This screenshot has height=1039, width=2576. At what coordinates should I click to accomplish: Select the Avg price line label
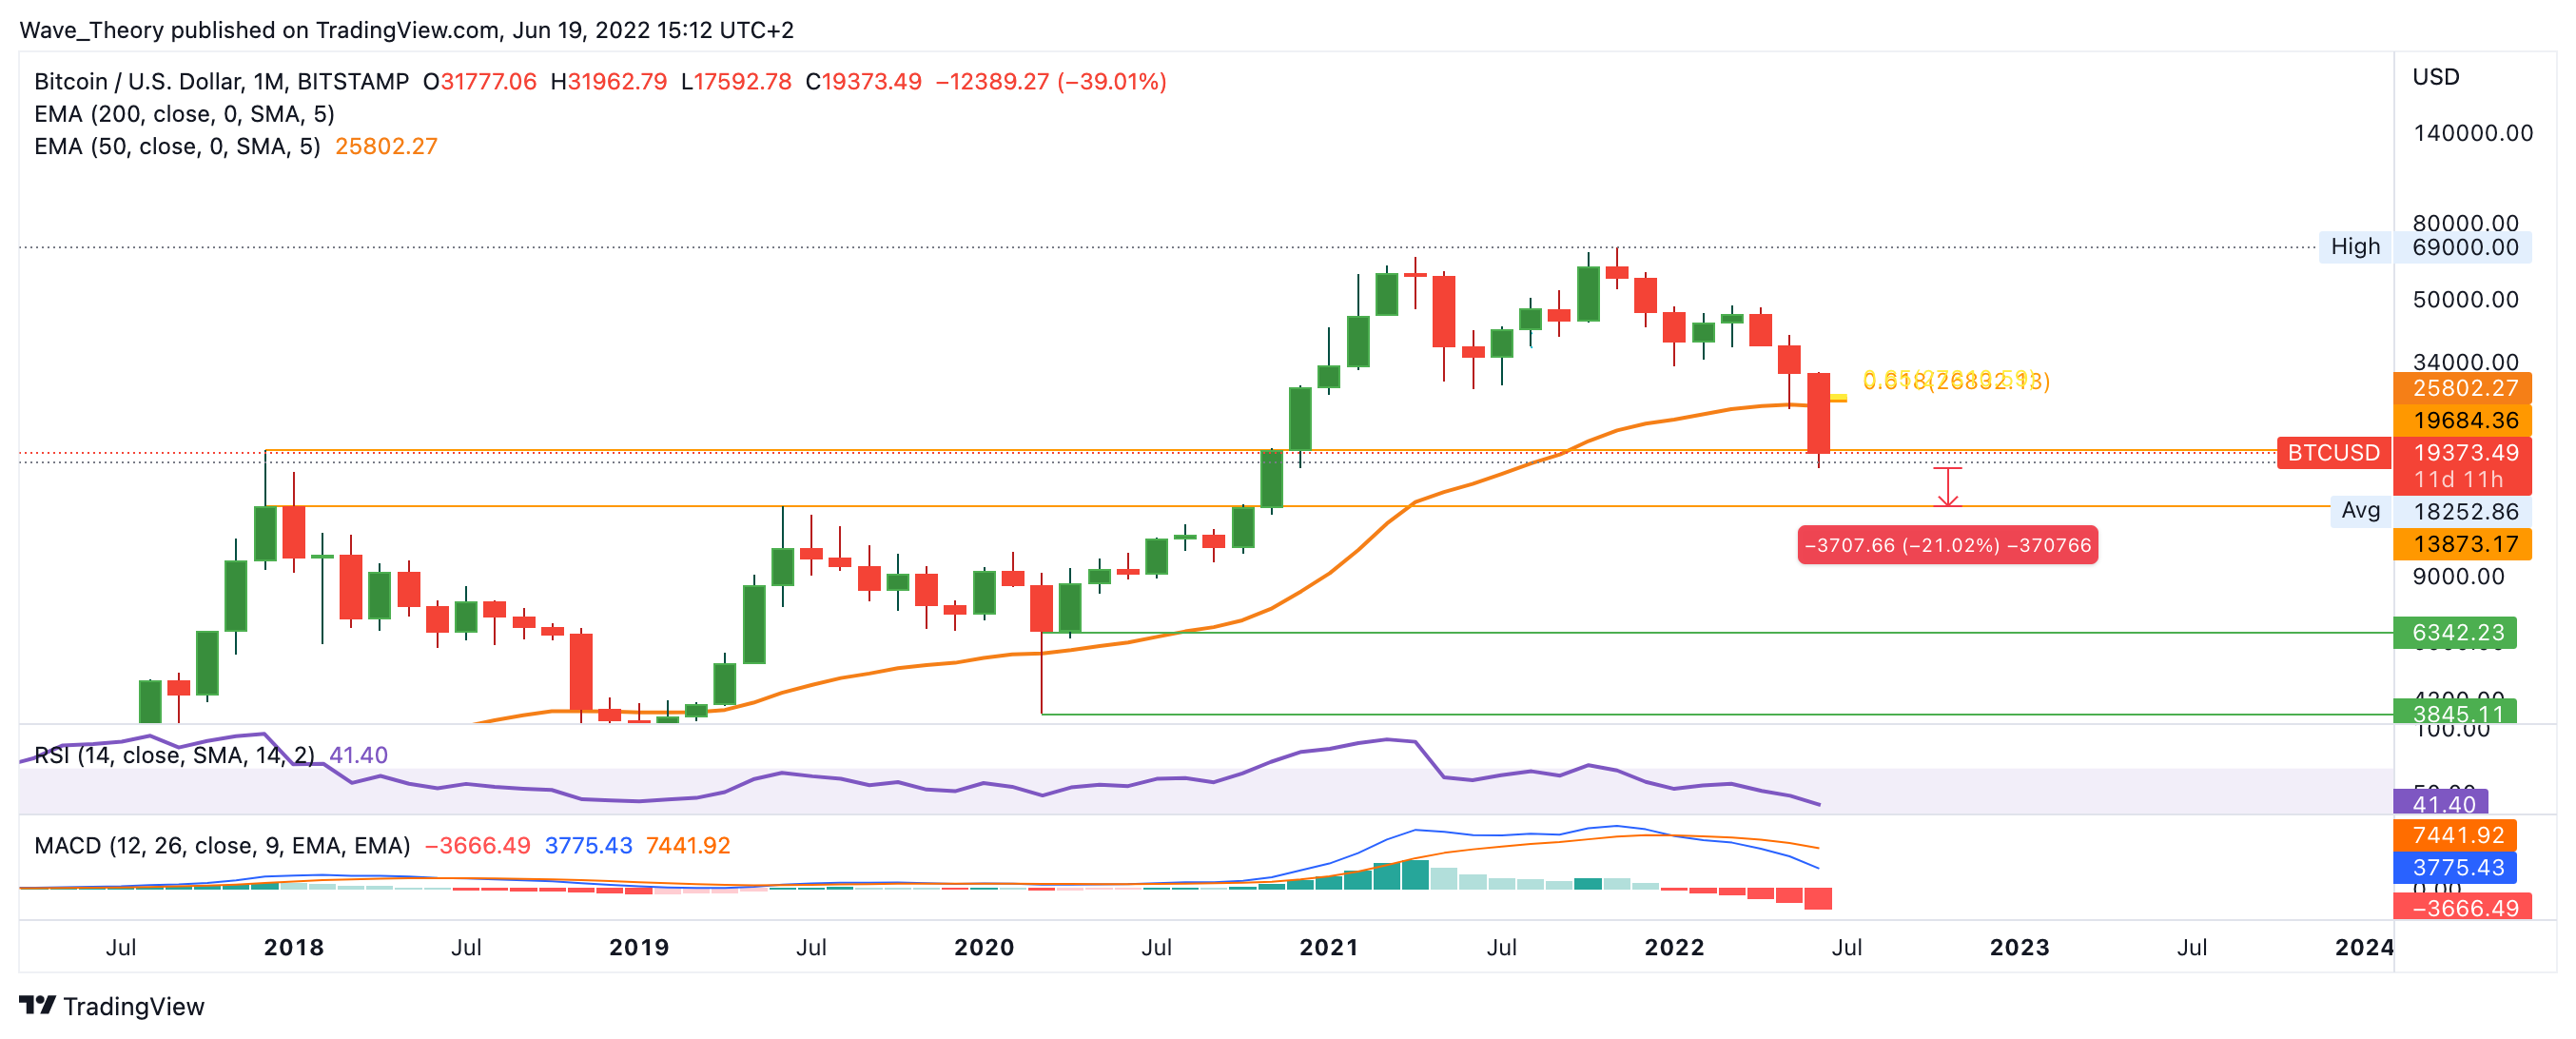coord(2359,511)
